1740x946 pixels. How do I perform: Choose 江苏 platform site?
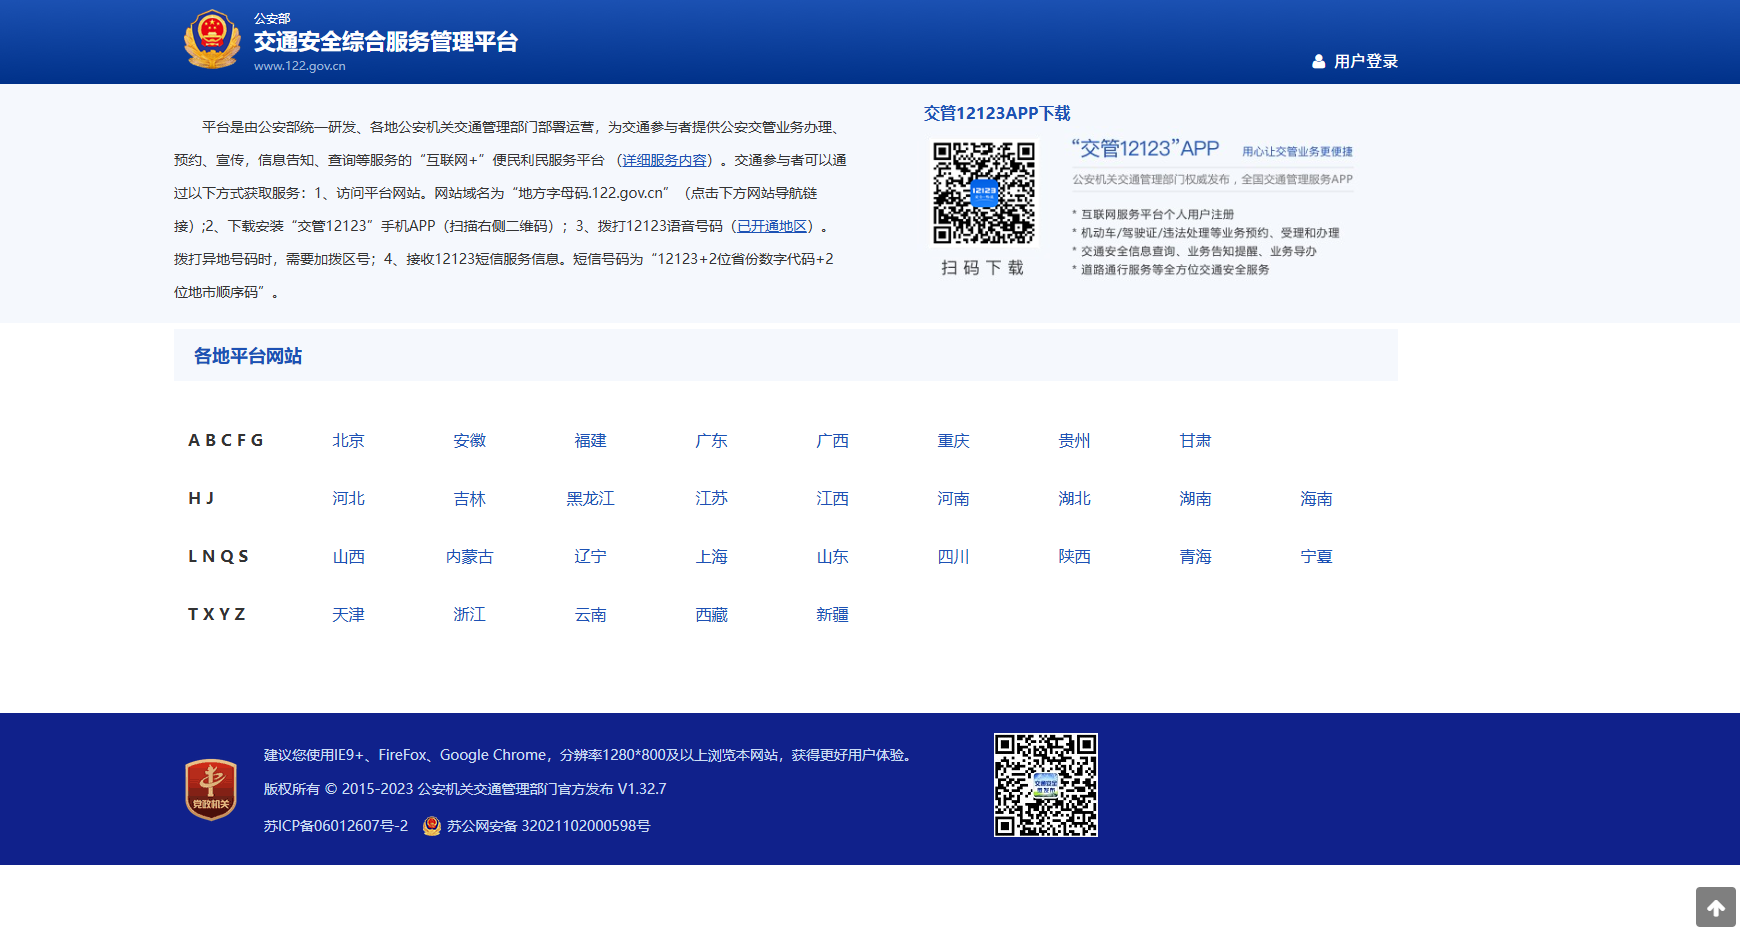pyautogui.click(x=712, y=499)
